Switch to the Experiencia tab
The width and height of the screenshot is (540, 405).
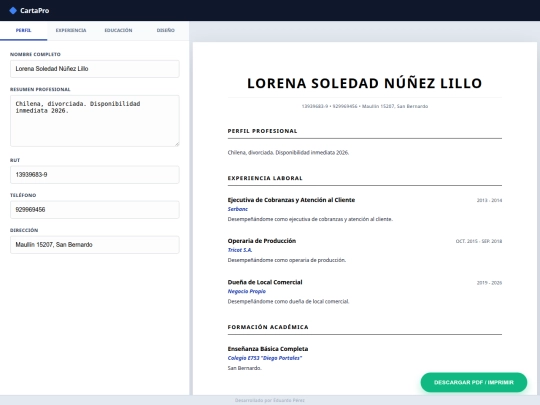tap(71, 30)
